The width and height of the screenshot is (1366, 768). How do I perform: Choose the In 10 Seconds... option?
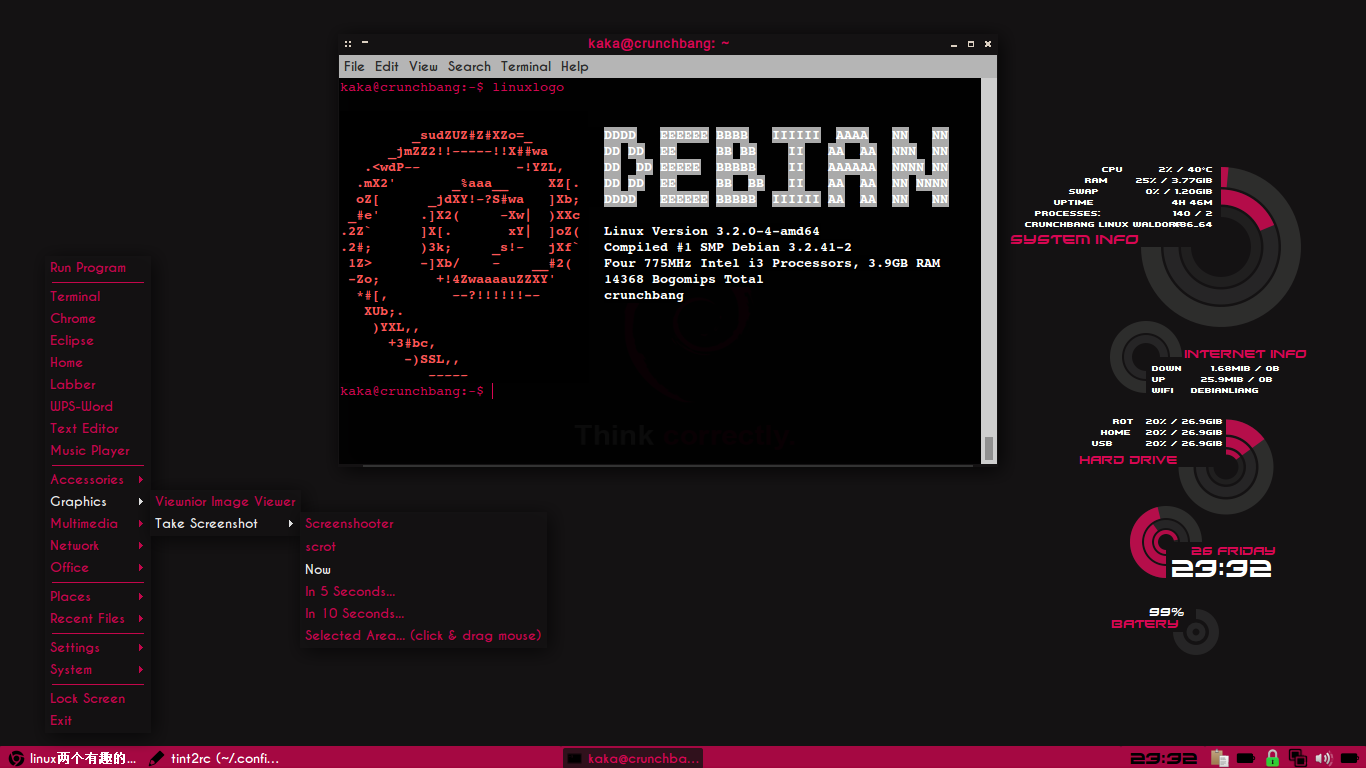point(423,613)
